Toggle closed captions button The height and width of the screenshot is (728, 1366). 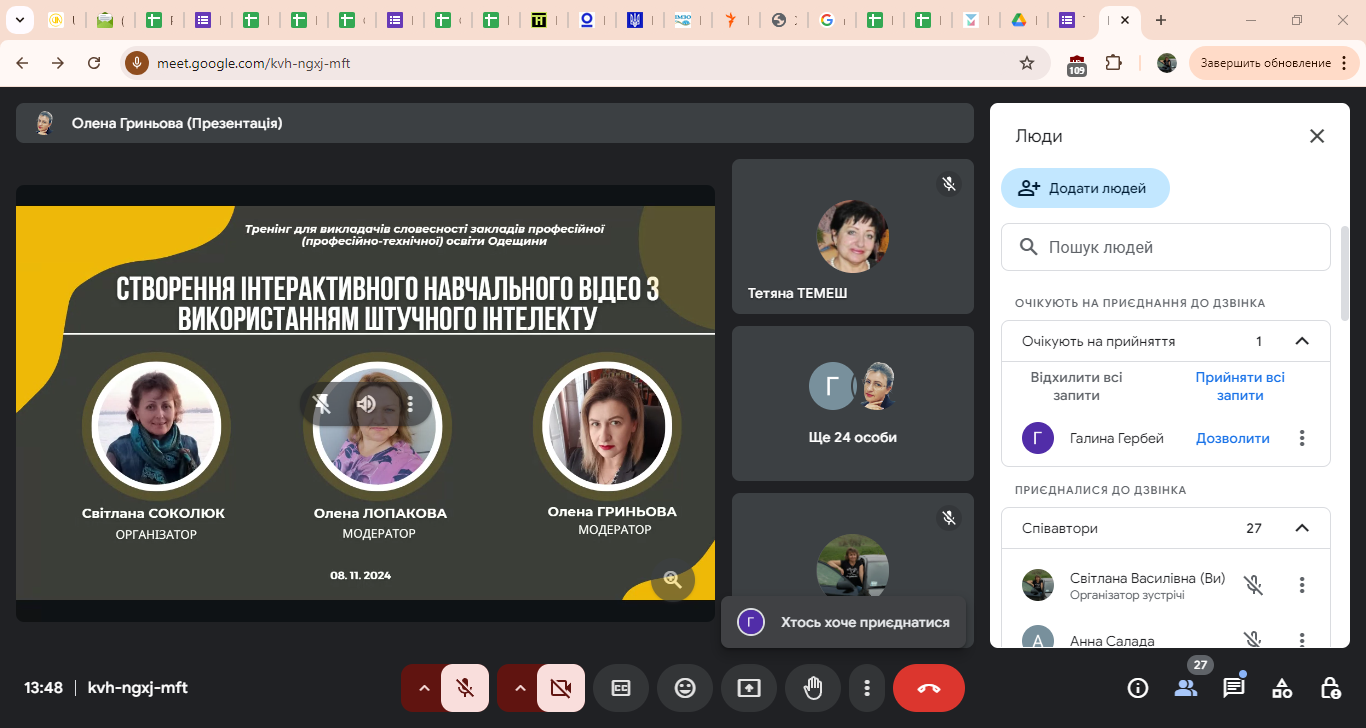621,688
